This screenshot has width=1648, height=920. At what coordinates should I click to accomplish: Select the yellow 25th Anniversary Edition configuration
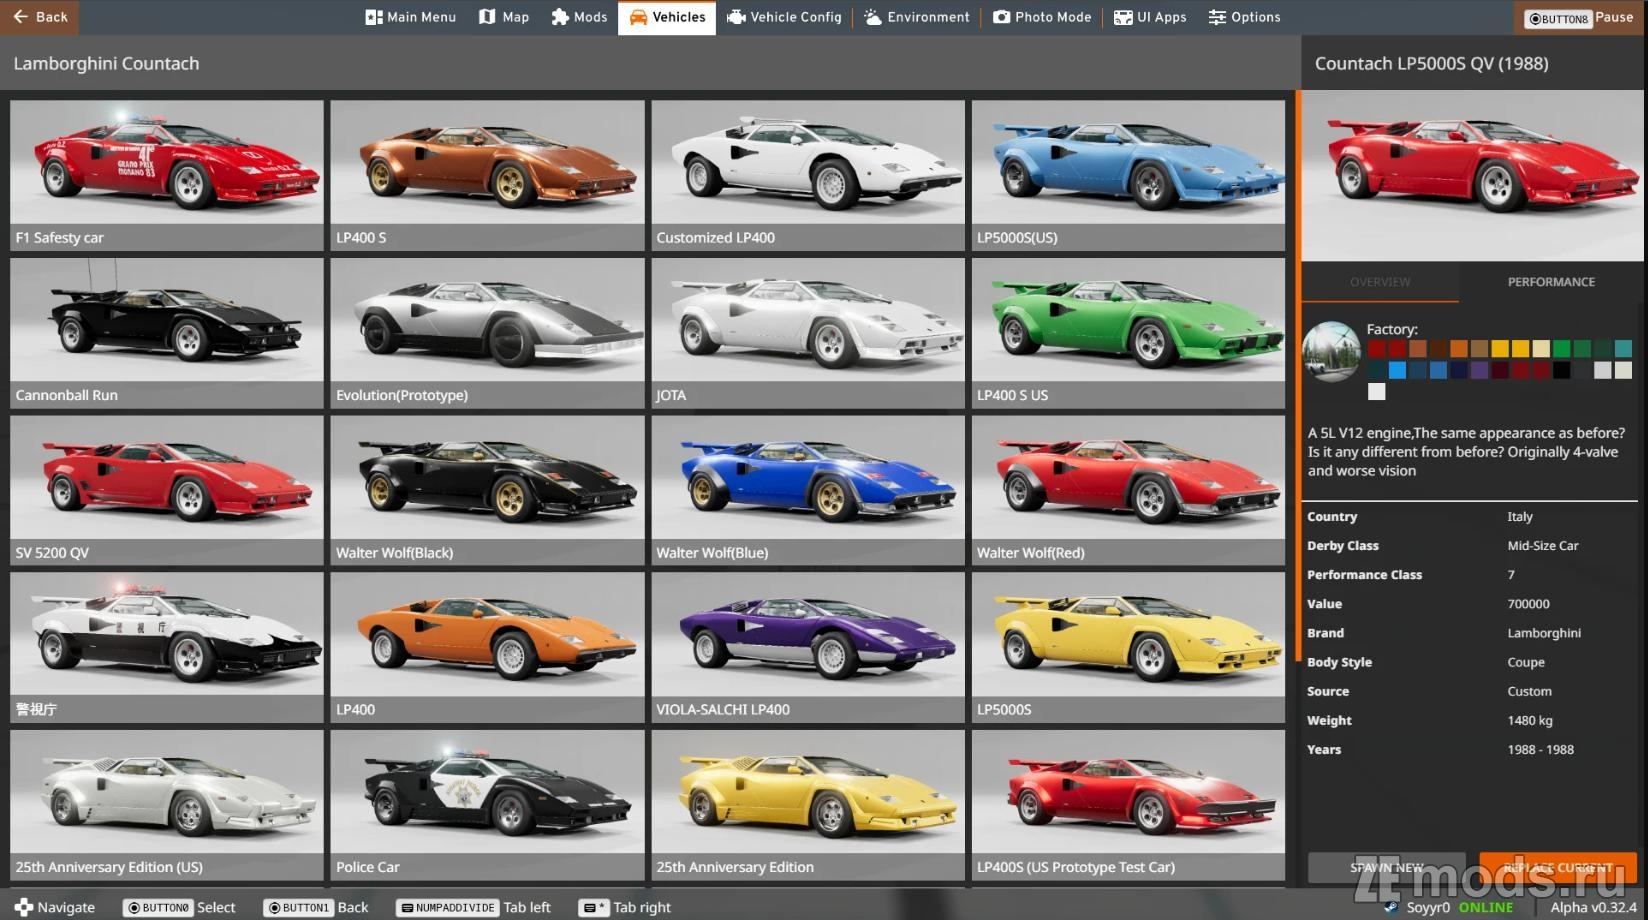808,805
